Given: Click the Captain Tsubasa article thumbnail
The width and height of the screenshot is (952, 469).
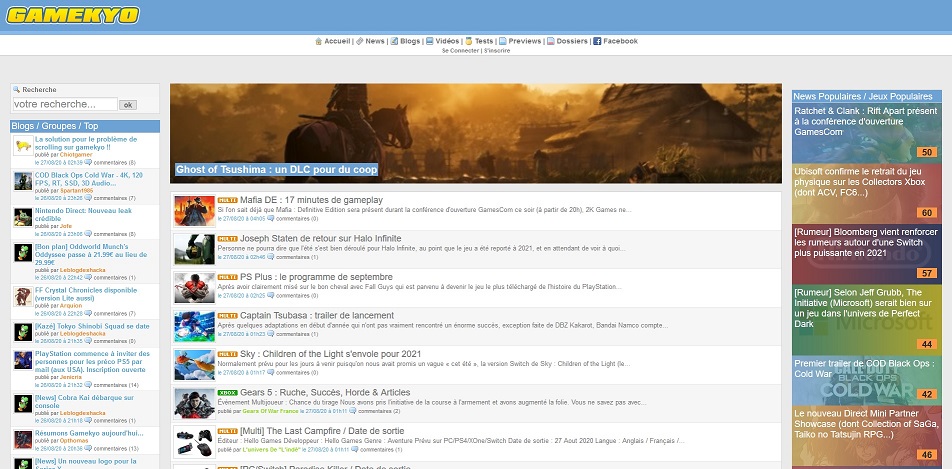Looking at the screenshot, I should (x=194, y=326).
